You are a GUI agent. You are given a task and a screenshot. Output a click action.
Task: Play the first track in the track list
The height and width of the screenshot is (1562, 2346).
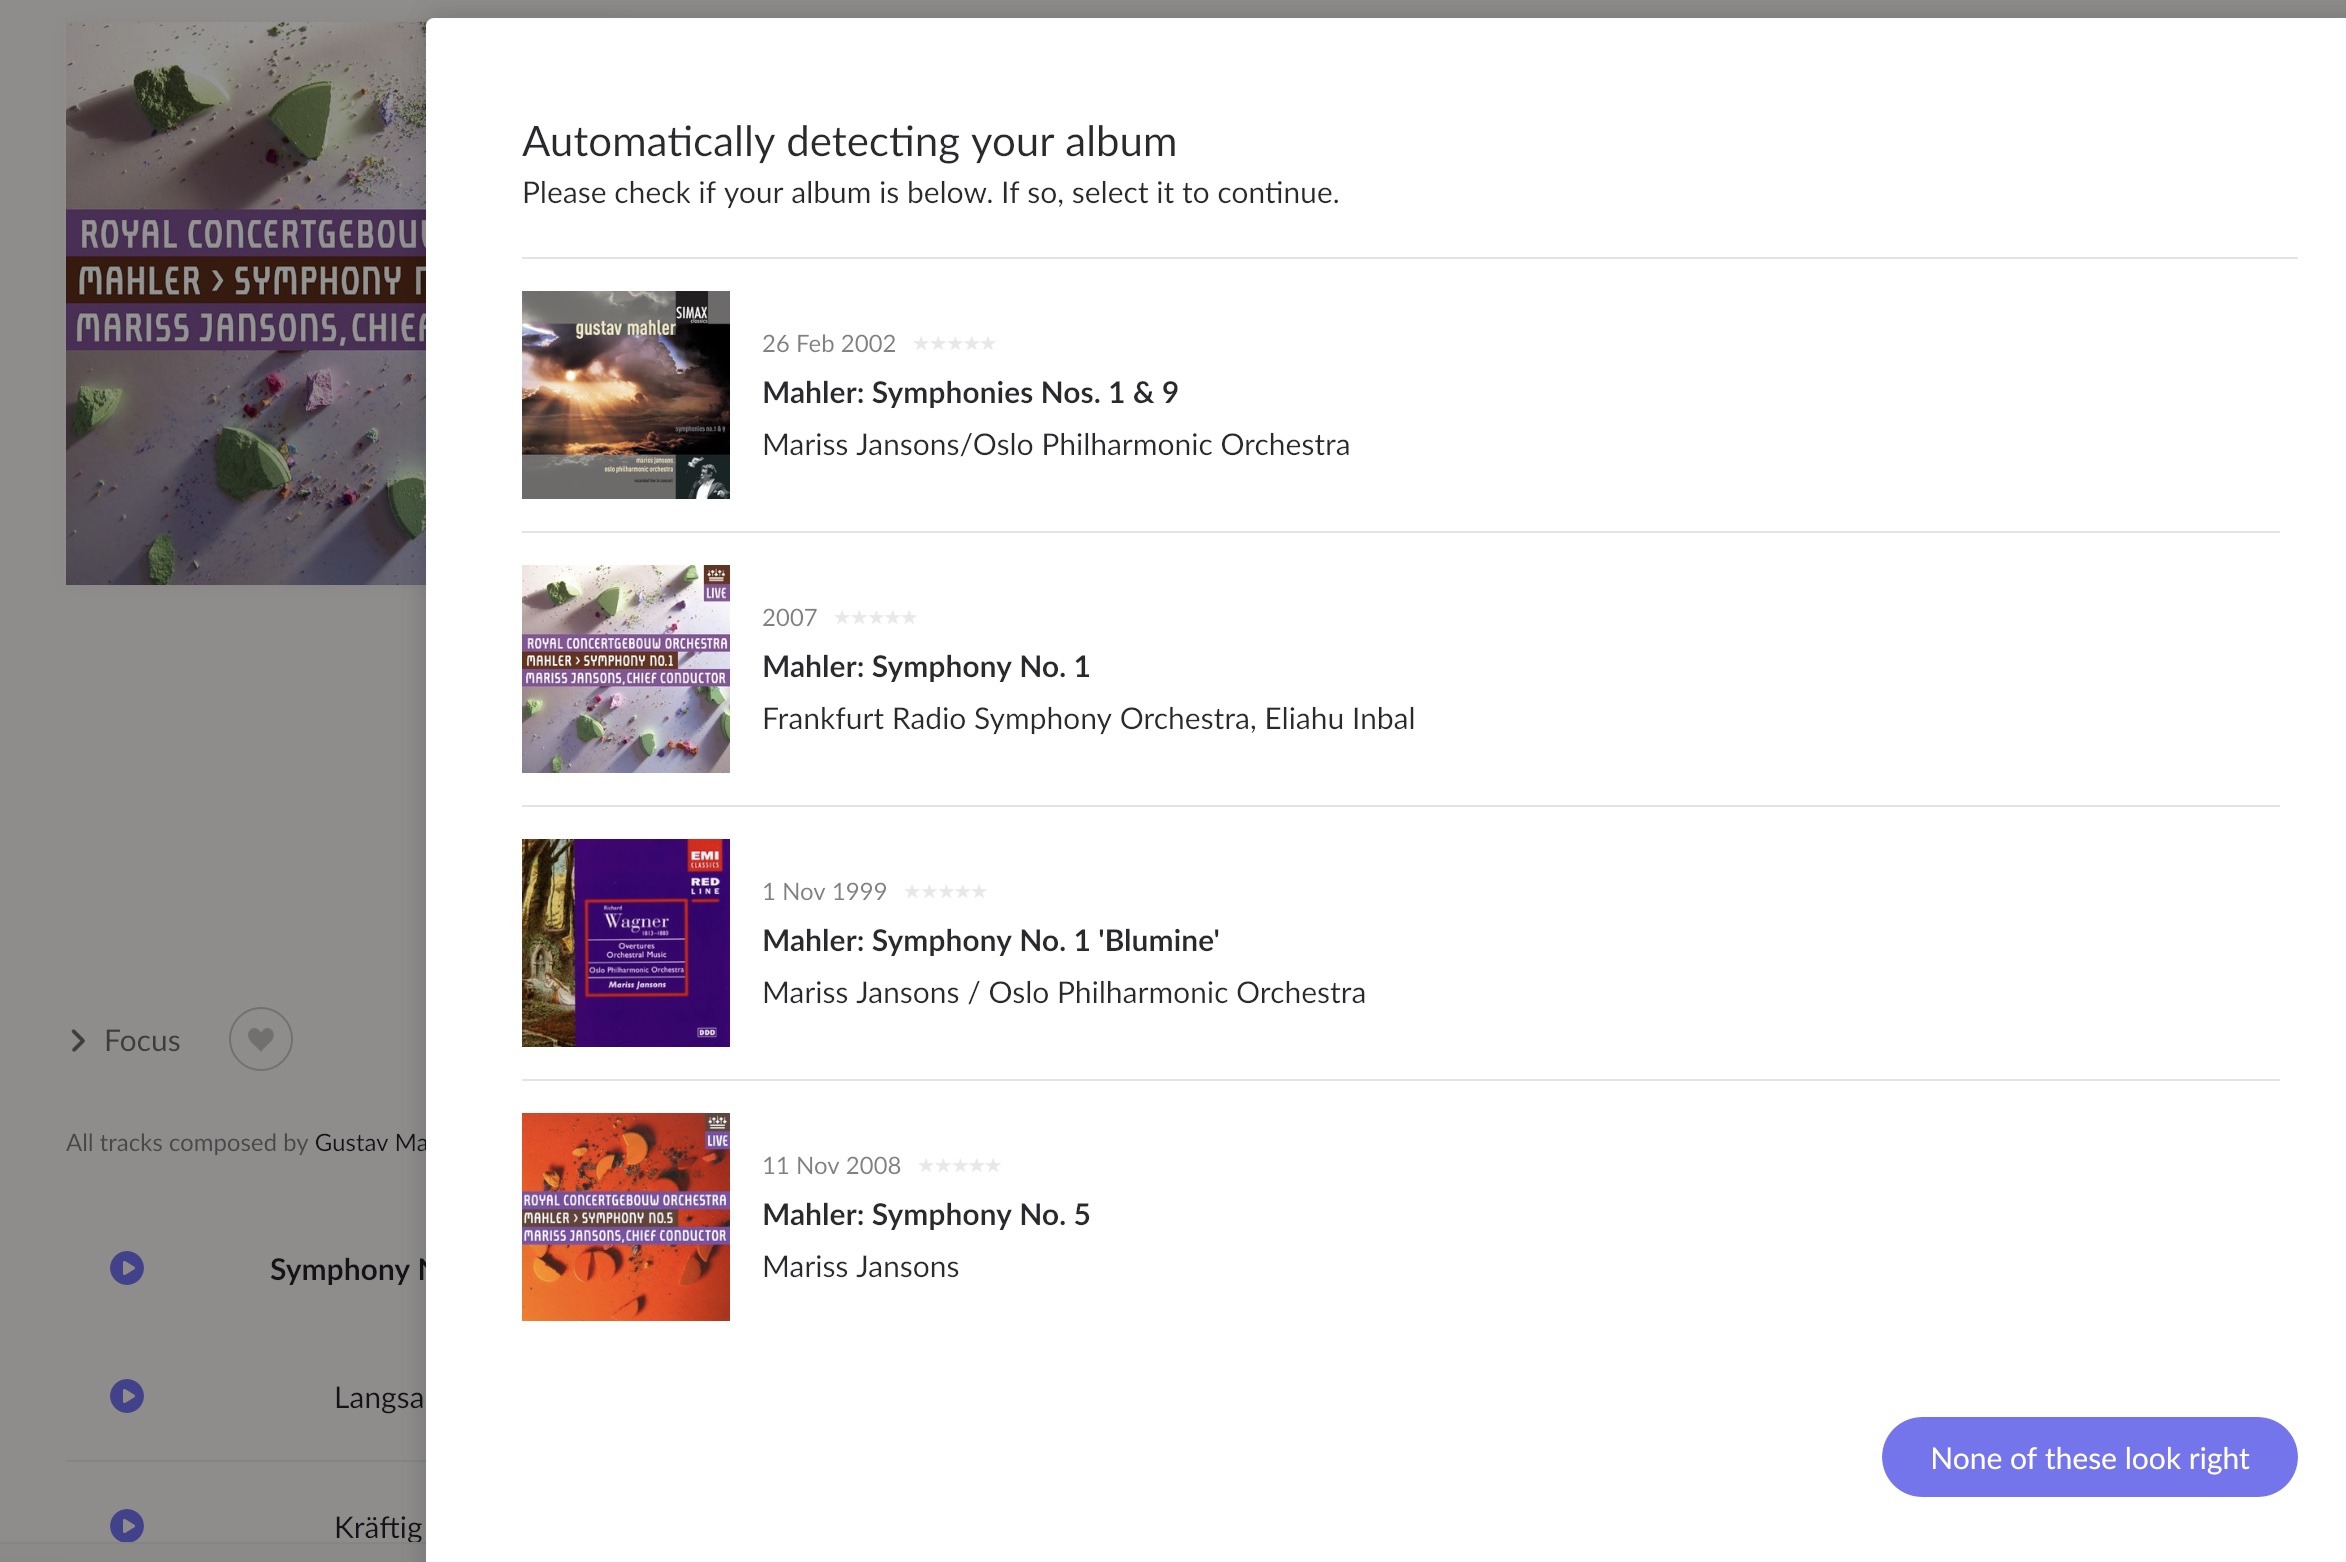[x=126, y=1267]
